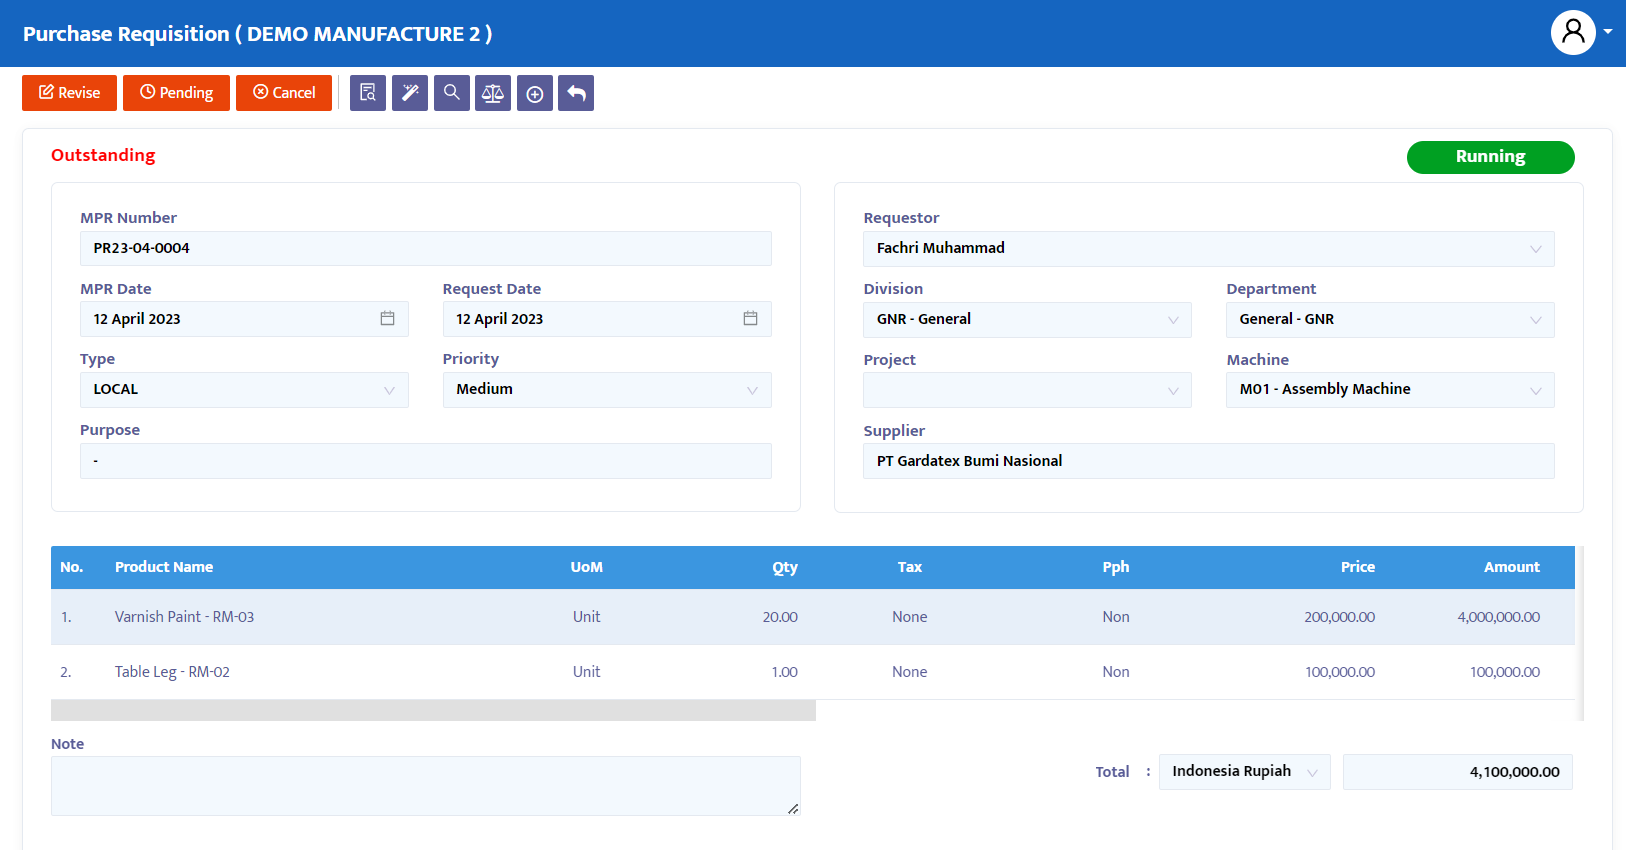Click the magnifier search toolbar icon
This screenshot has height=850, width=1626.
click(452, 93)
